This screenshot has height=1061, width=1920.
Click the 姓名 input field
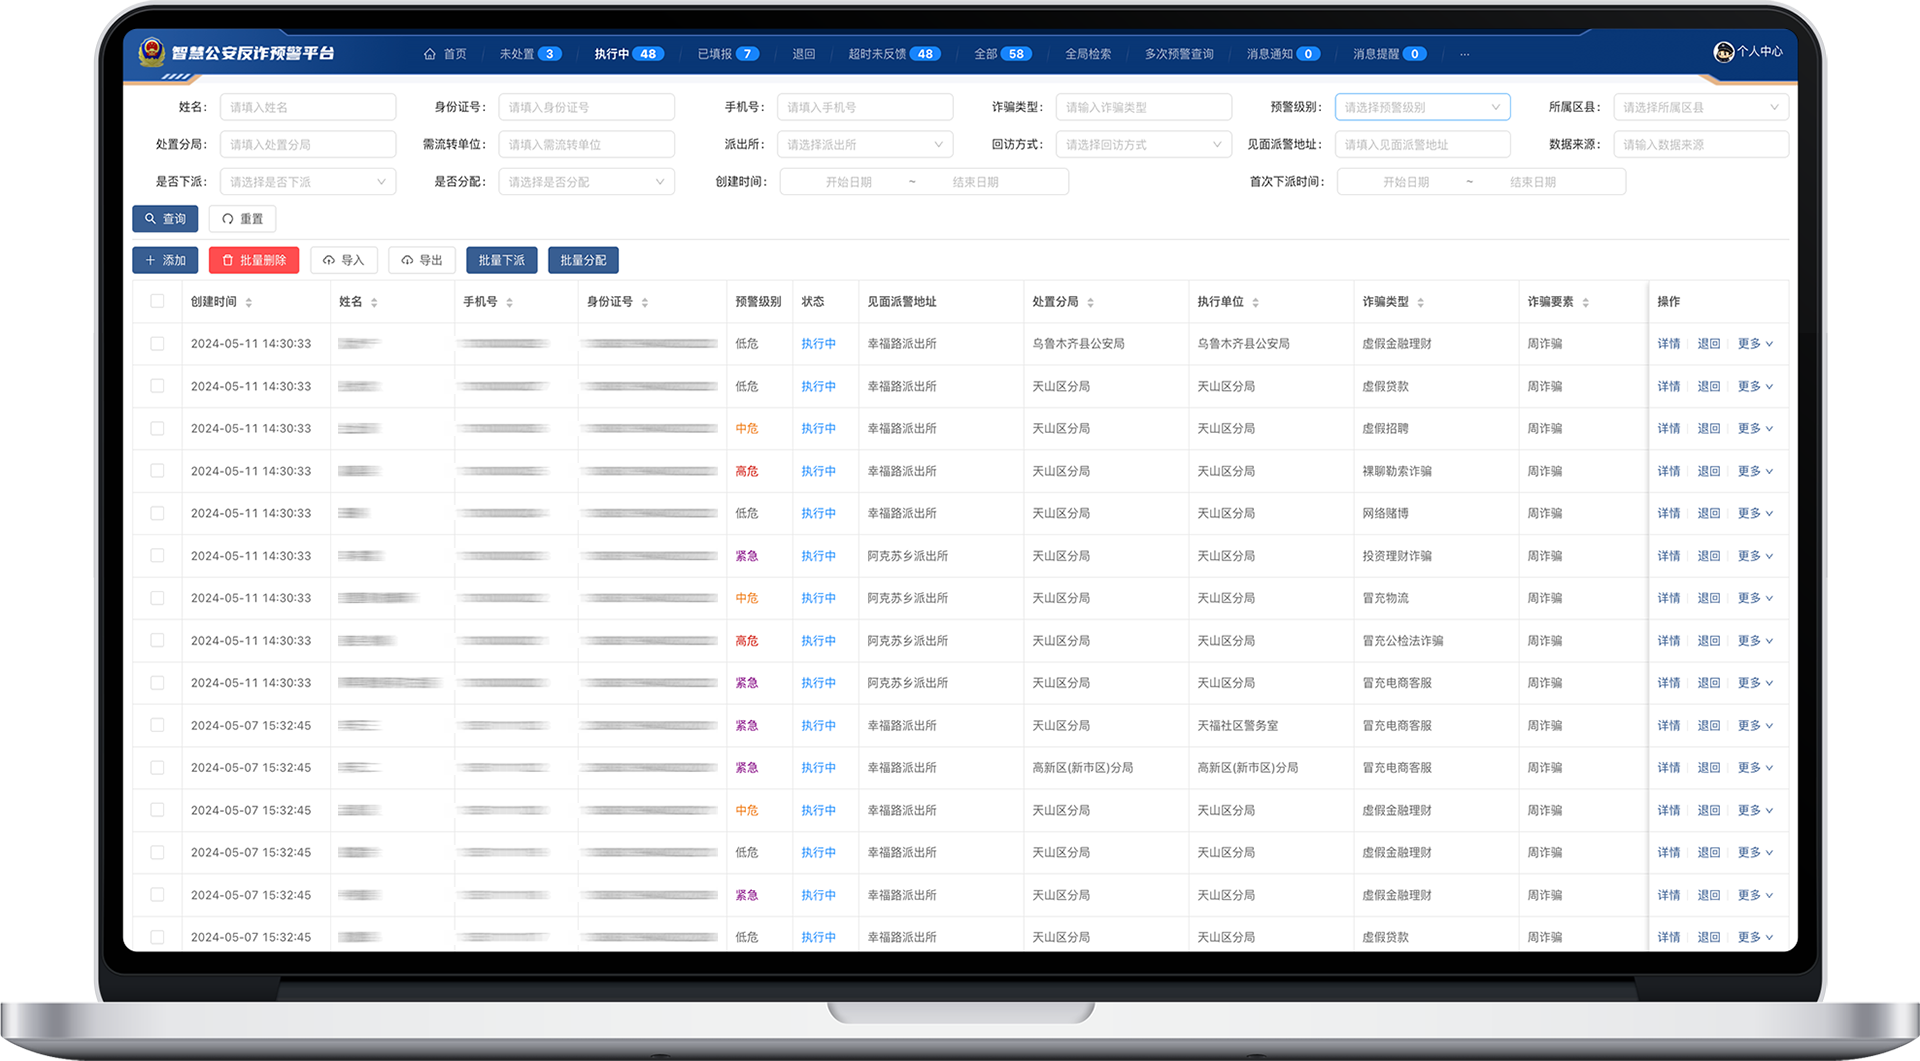(307, 107)
